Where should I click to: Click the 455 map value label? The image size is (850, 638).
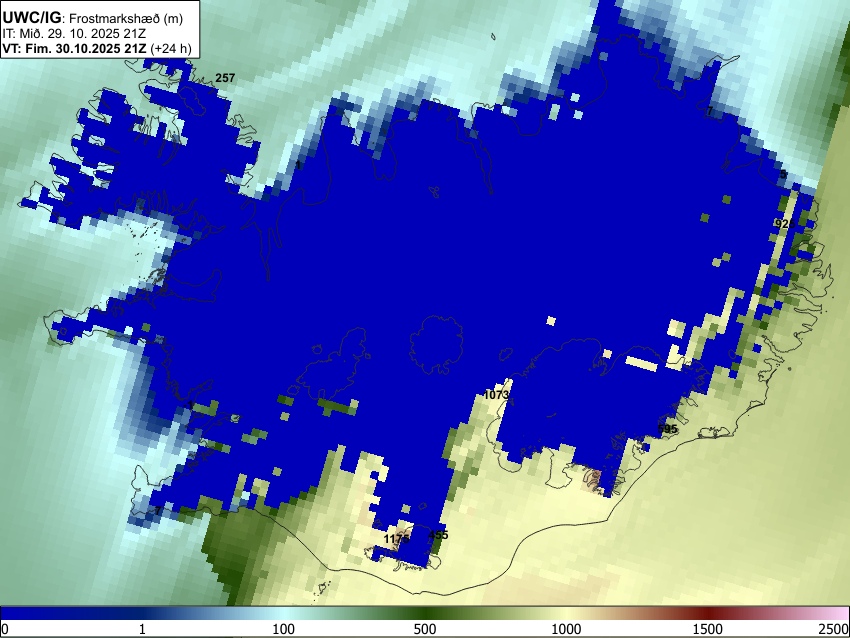438,535
